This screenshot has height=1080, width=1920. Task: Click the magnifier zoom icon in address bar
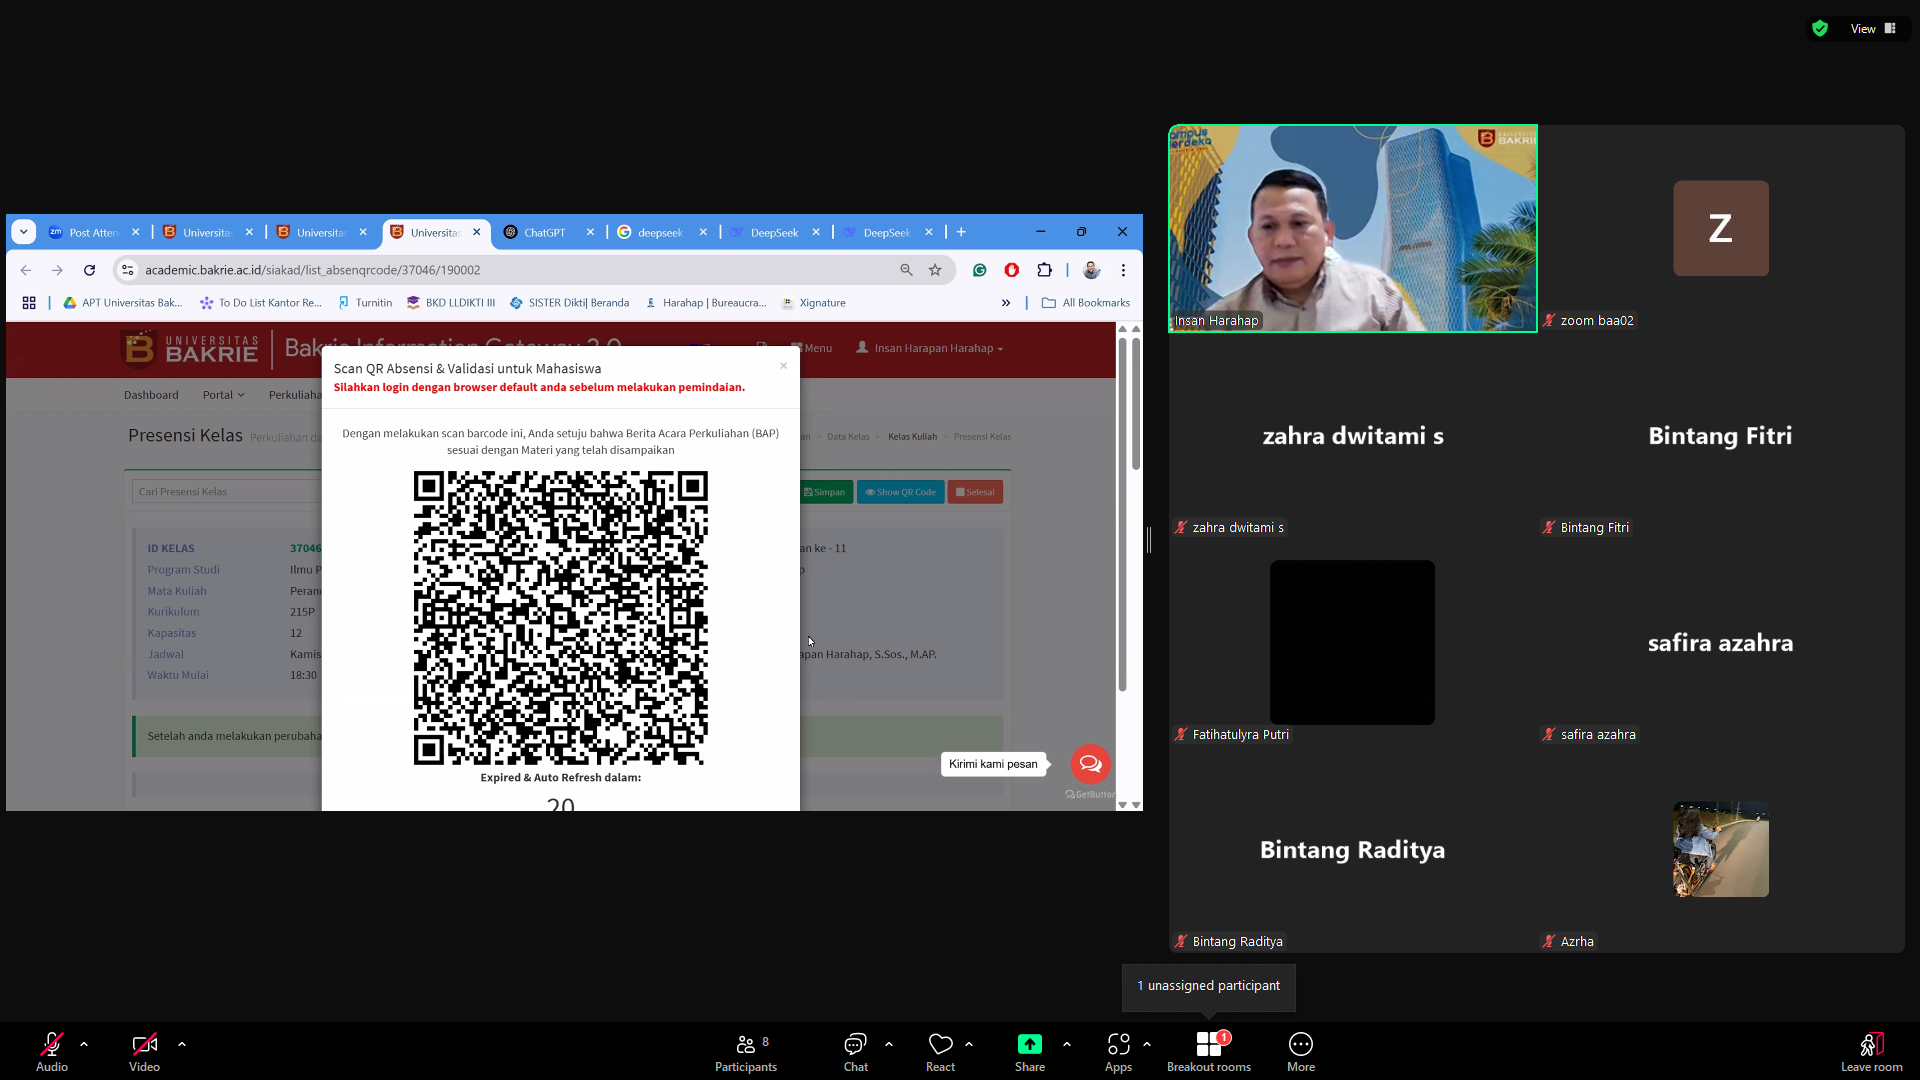coord(906,270)
